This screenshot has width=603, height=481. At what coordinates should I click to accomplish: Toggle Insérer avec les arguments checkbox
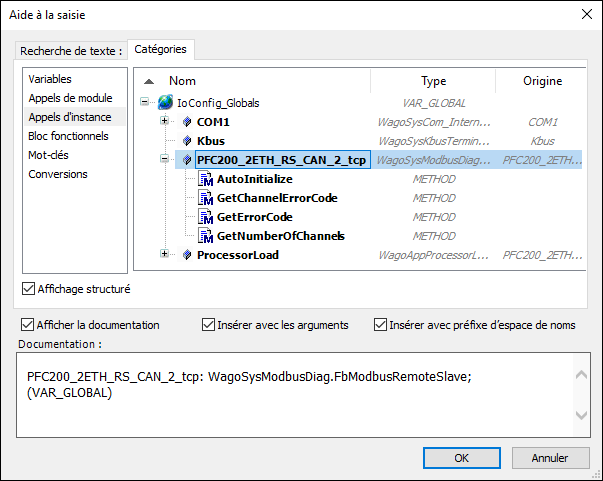pos(208,325)
